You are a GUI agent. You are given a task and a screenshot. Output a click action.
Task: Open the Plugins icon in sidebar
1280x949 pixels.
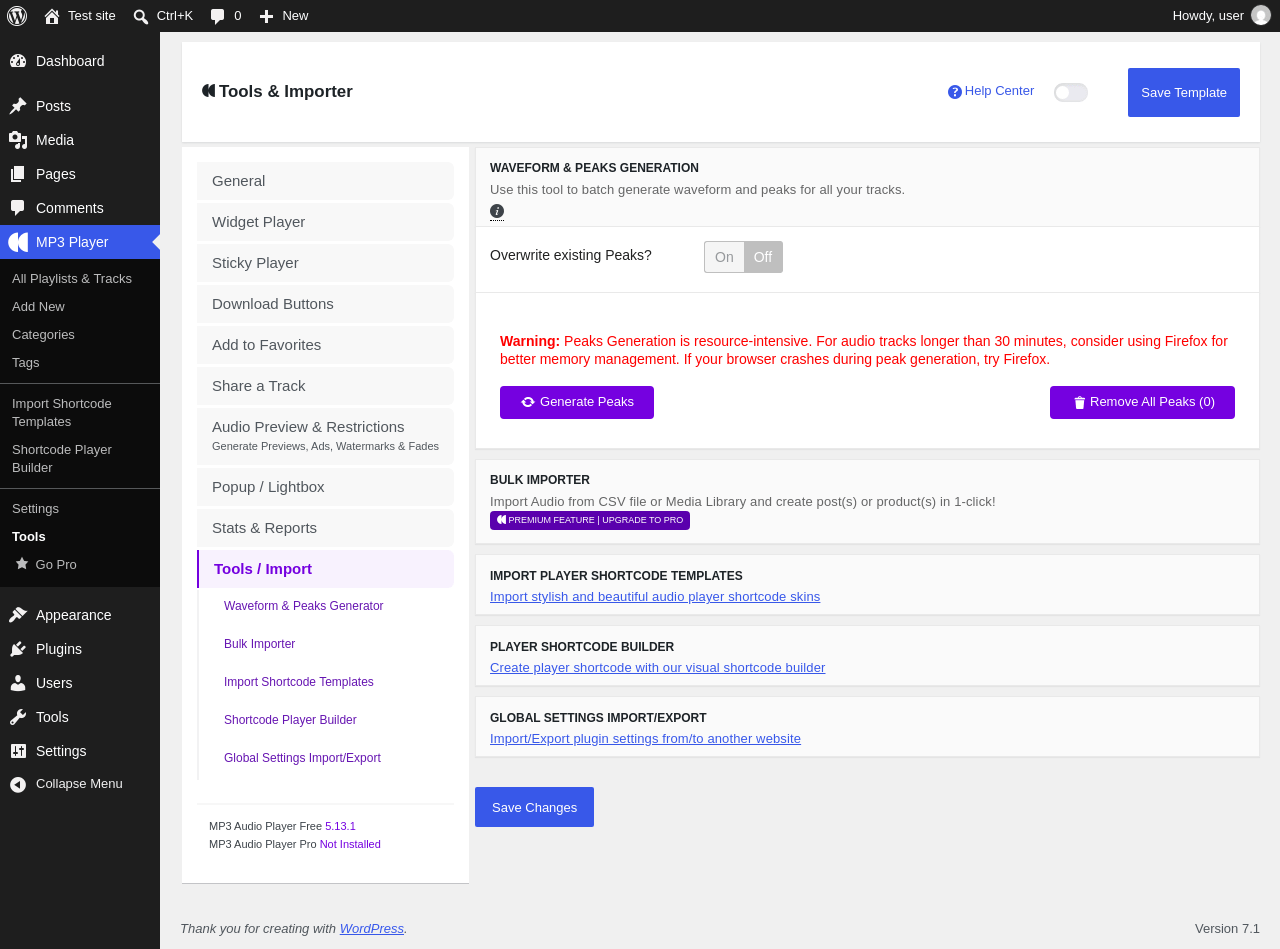point(18,649)
